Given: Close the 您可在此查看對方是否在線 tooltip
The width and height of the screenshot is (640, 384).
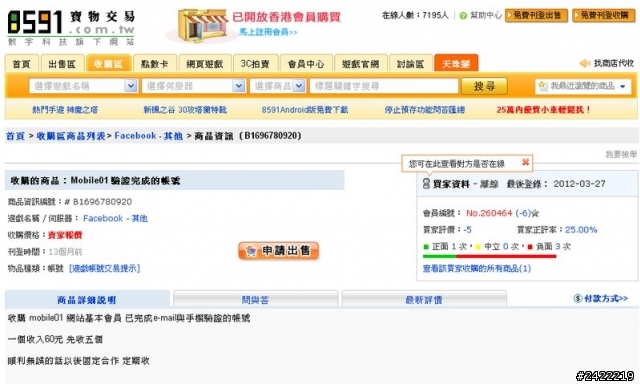Looking at the screenshot, I should [x=525, y=162].
